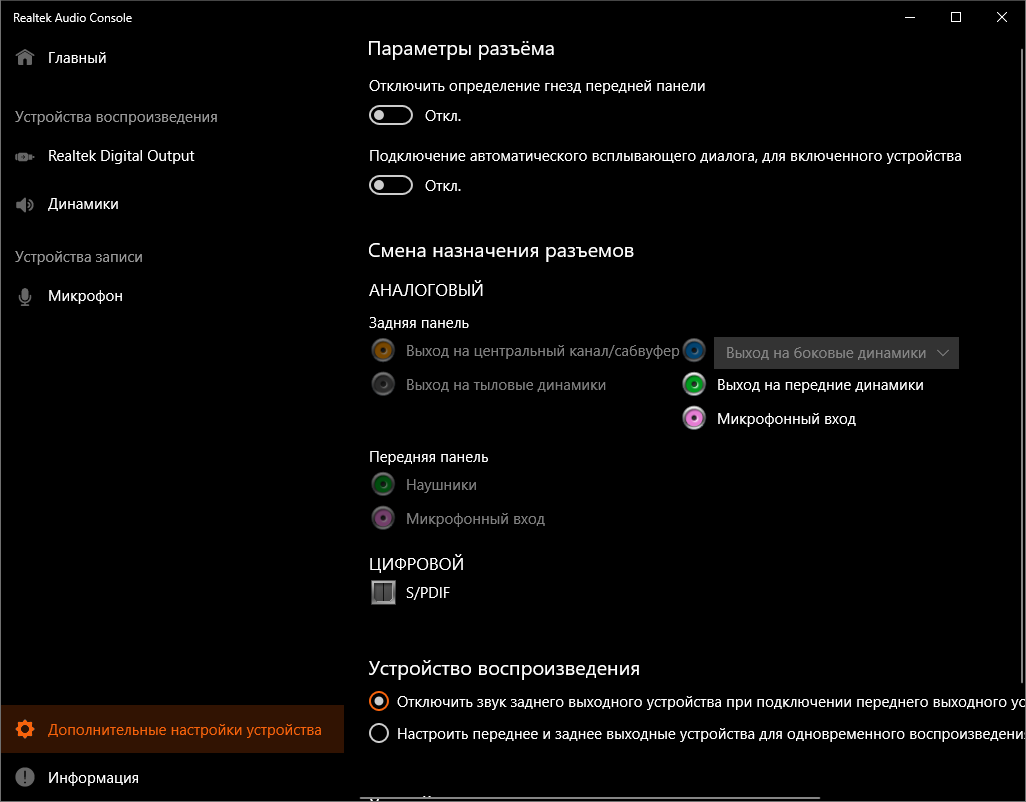The image size is (1026, 802).
Task: Select mute rear output device radio option
Action: [x=379, y=701]
